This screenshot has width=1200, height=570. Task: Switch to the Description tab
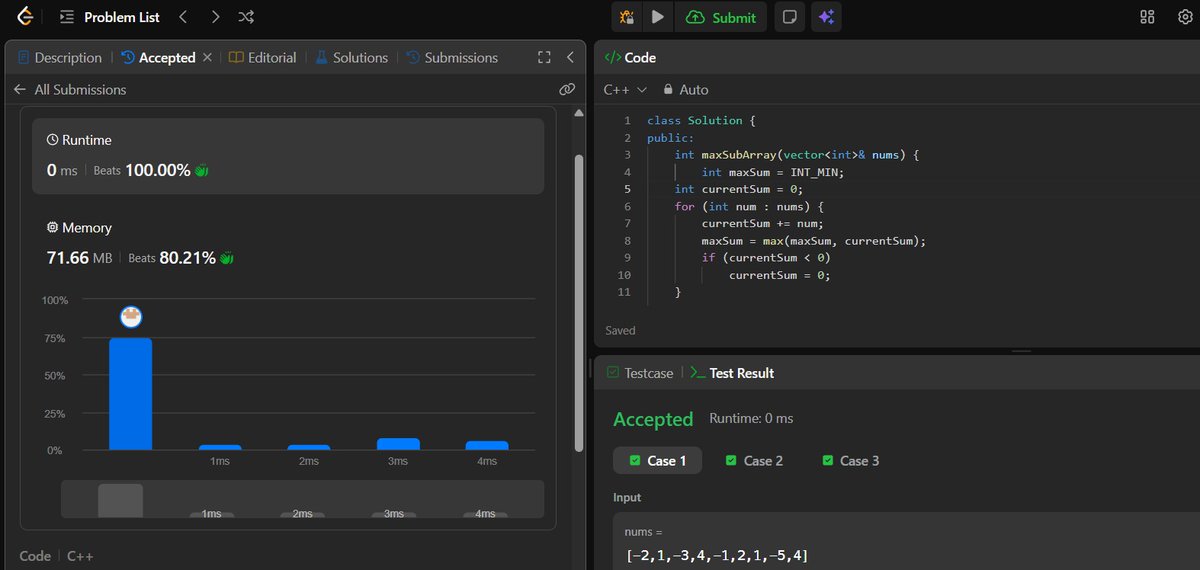(x=60, y=58)
